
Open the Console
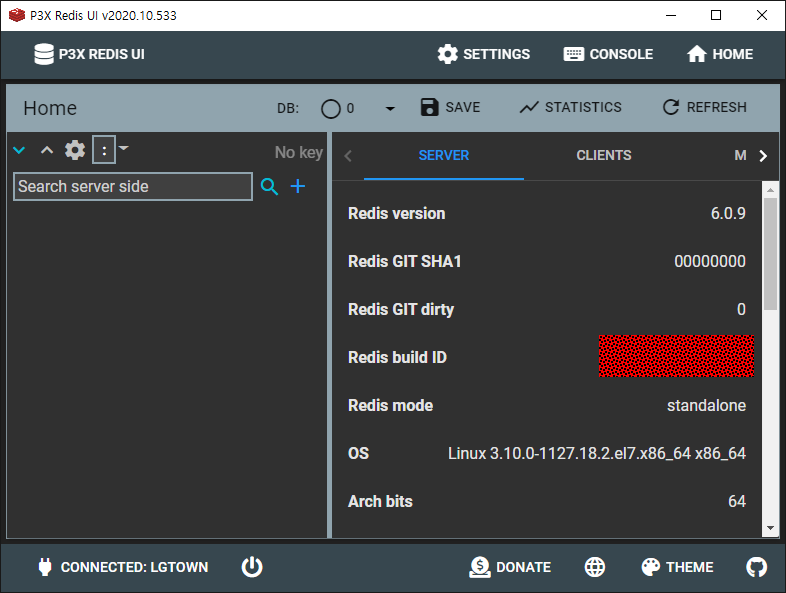[x=608, y=54]
